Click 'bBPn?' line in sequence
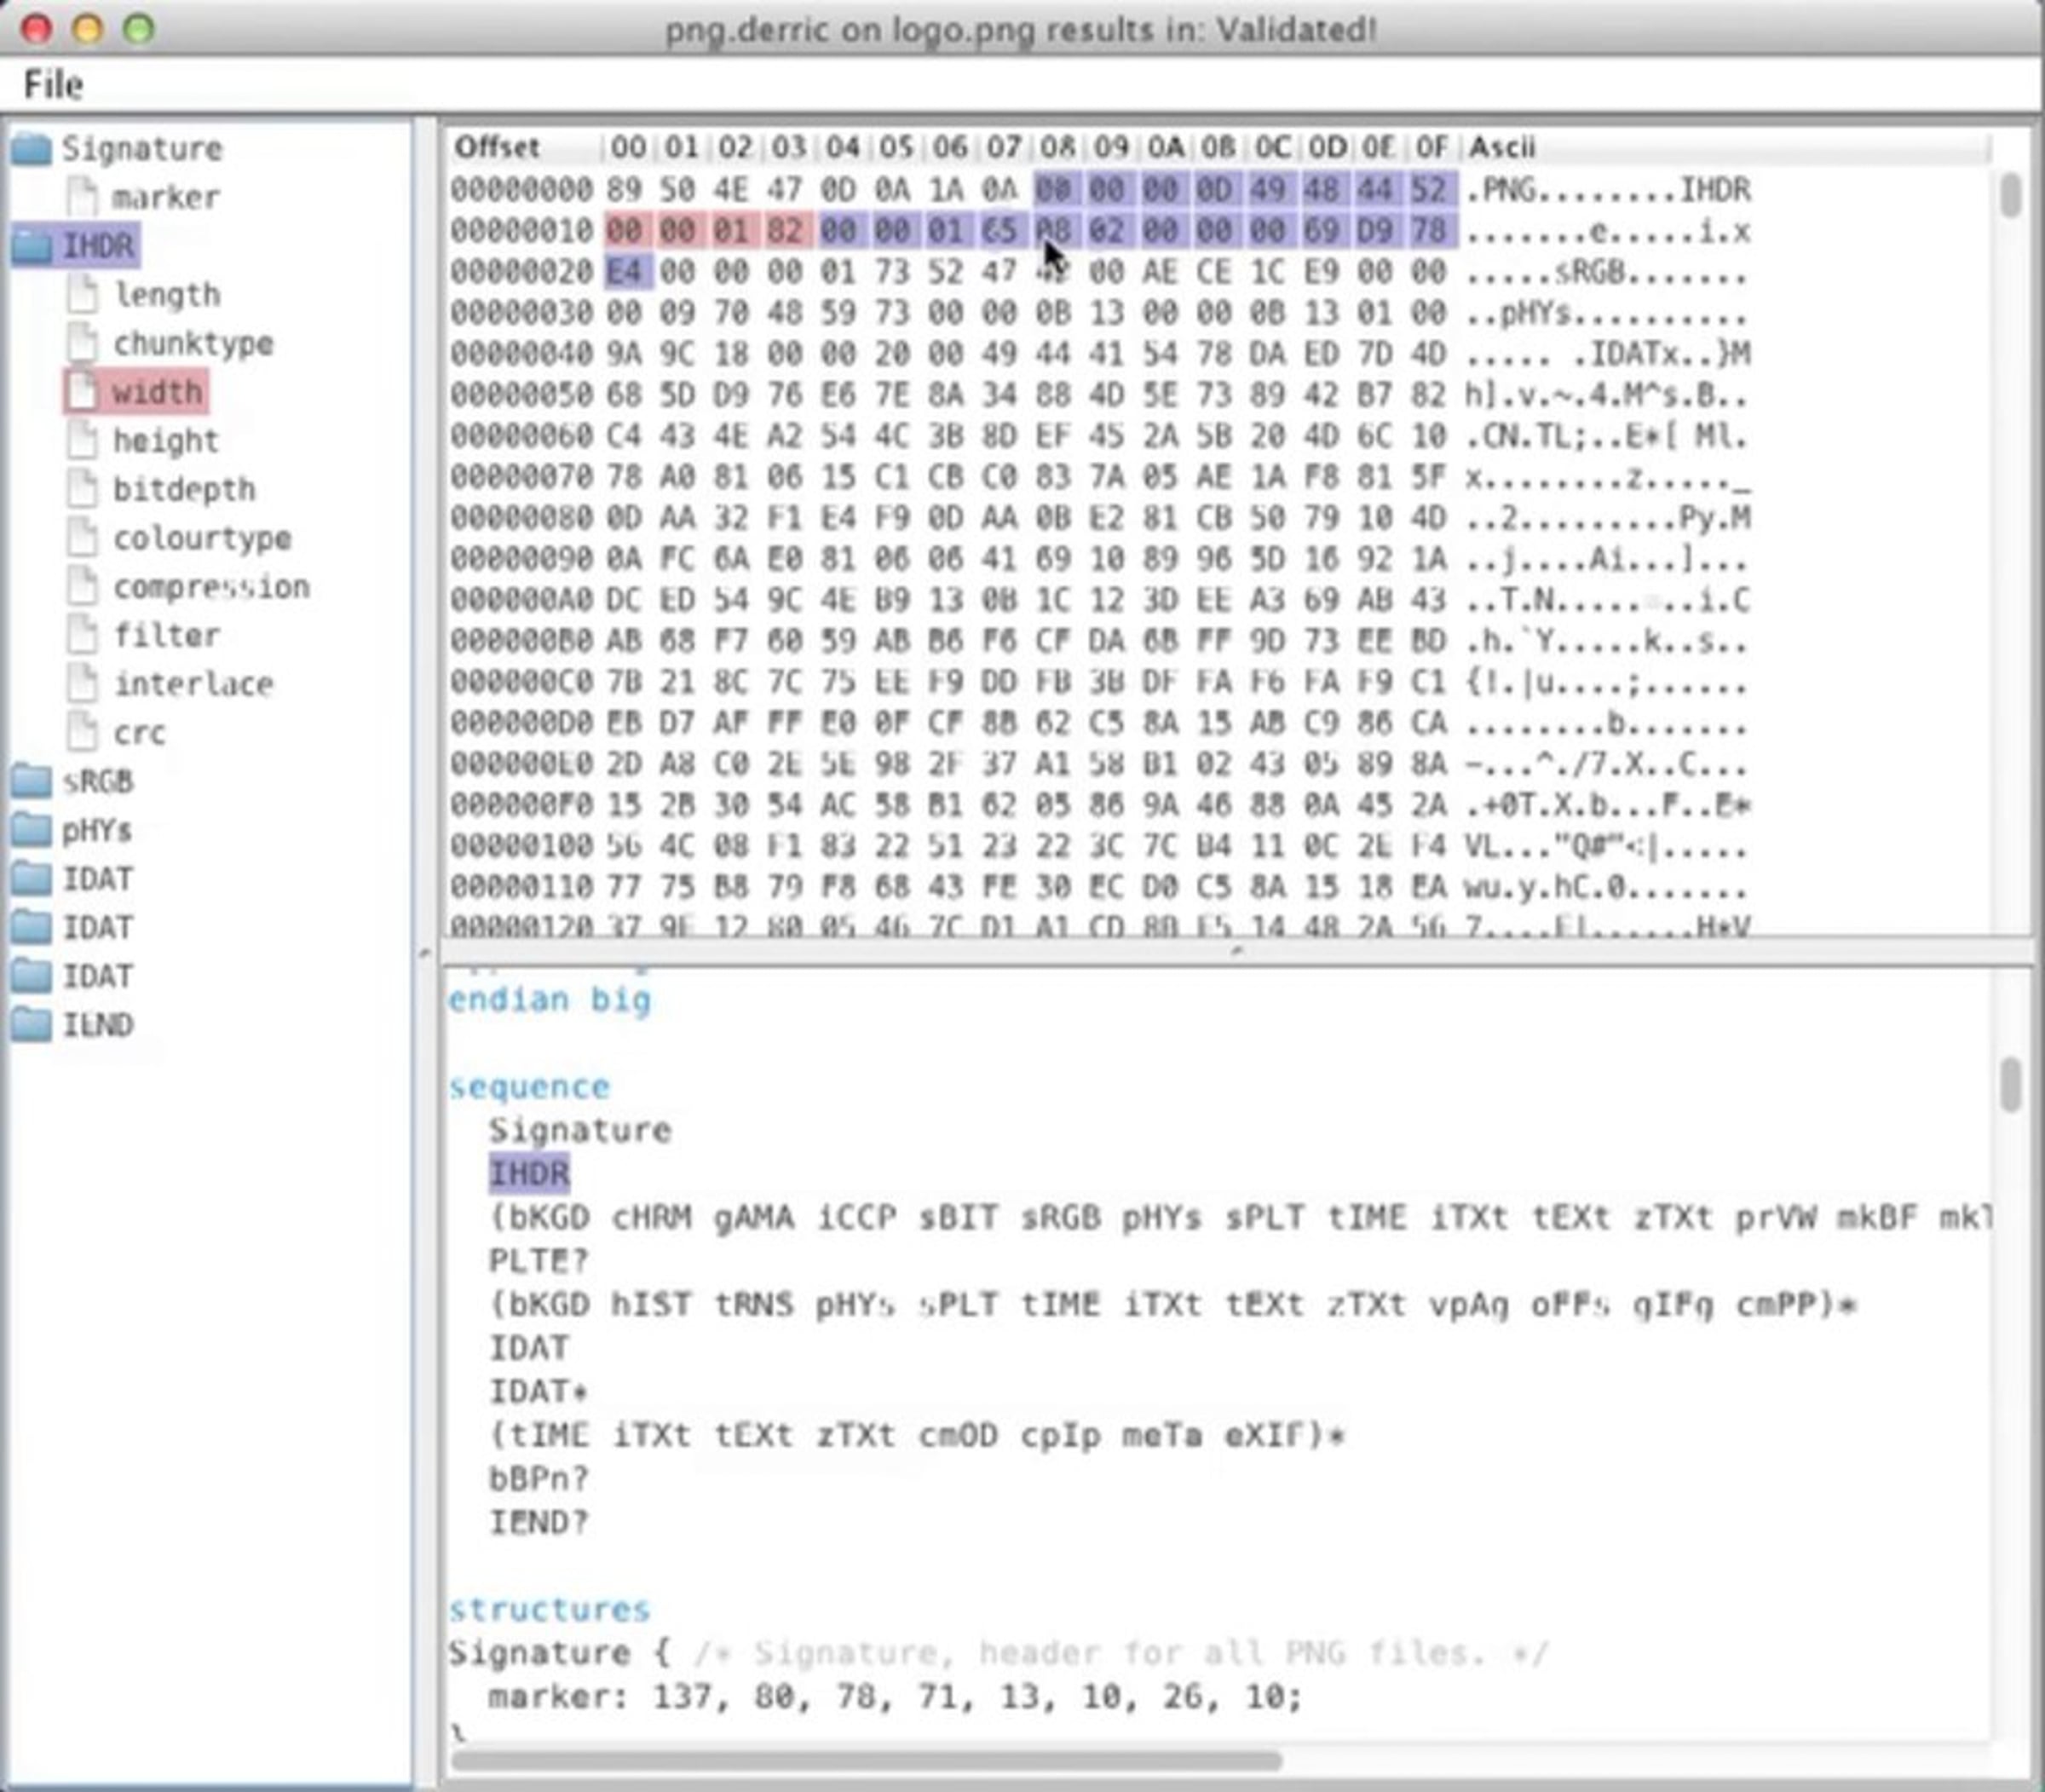 point(538,1478)
